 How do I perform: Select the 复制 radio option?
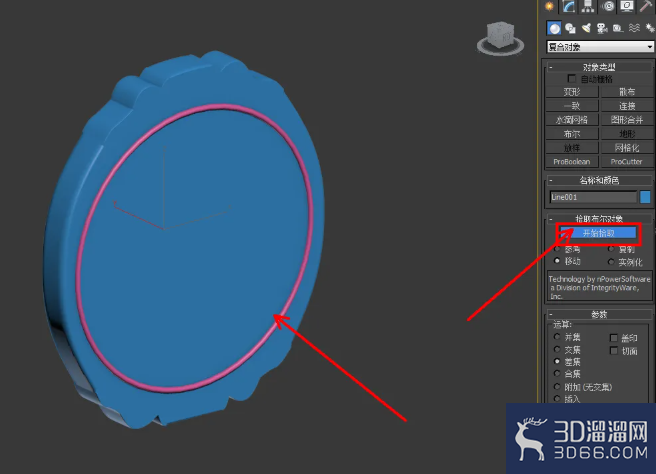(611, 249)
